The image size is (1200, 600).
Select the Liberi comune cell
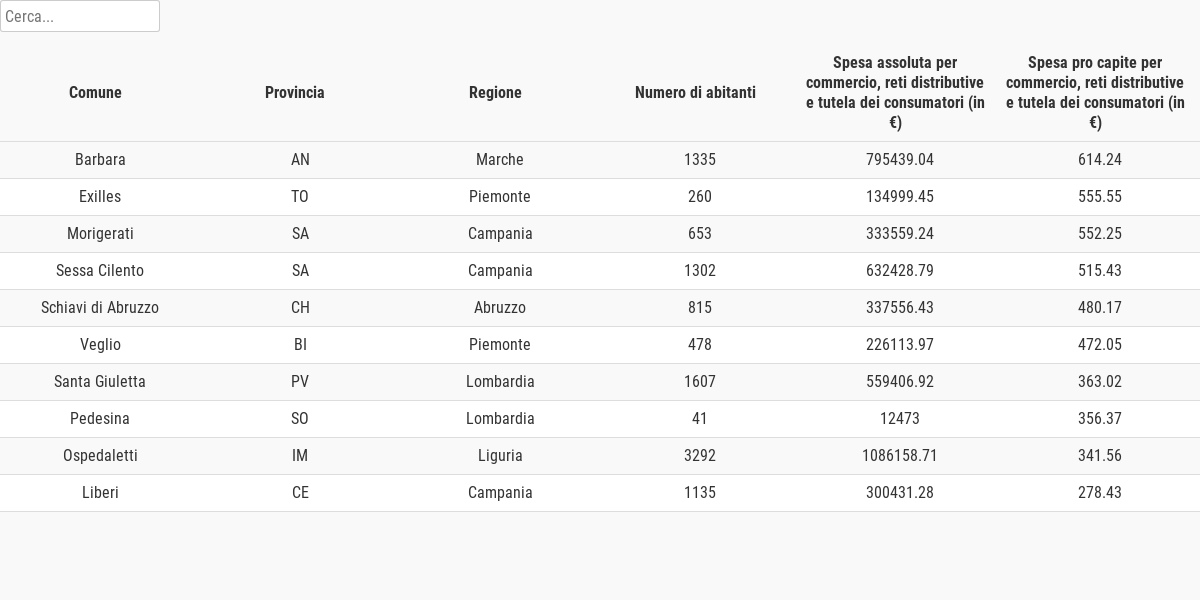[100, 493]
